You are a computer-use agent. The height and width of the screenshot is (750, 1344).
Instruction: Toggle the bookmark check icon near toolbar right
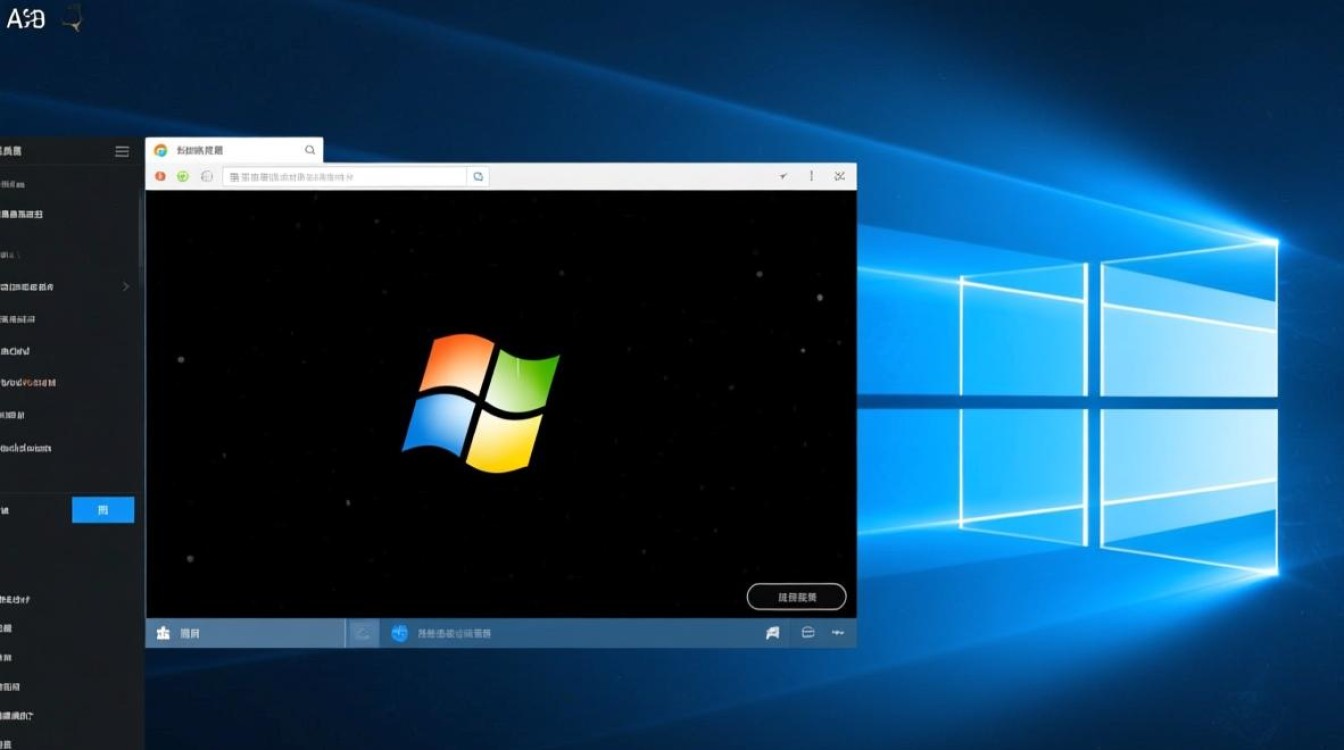(782, 175)
